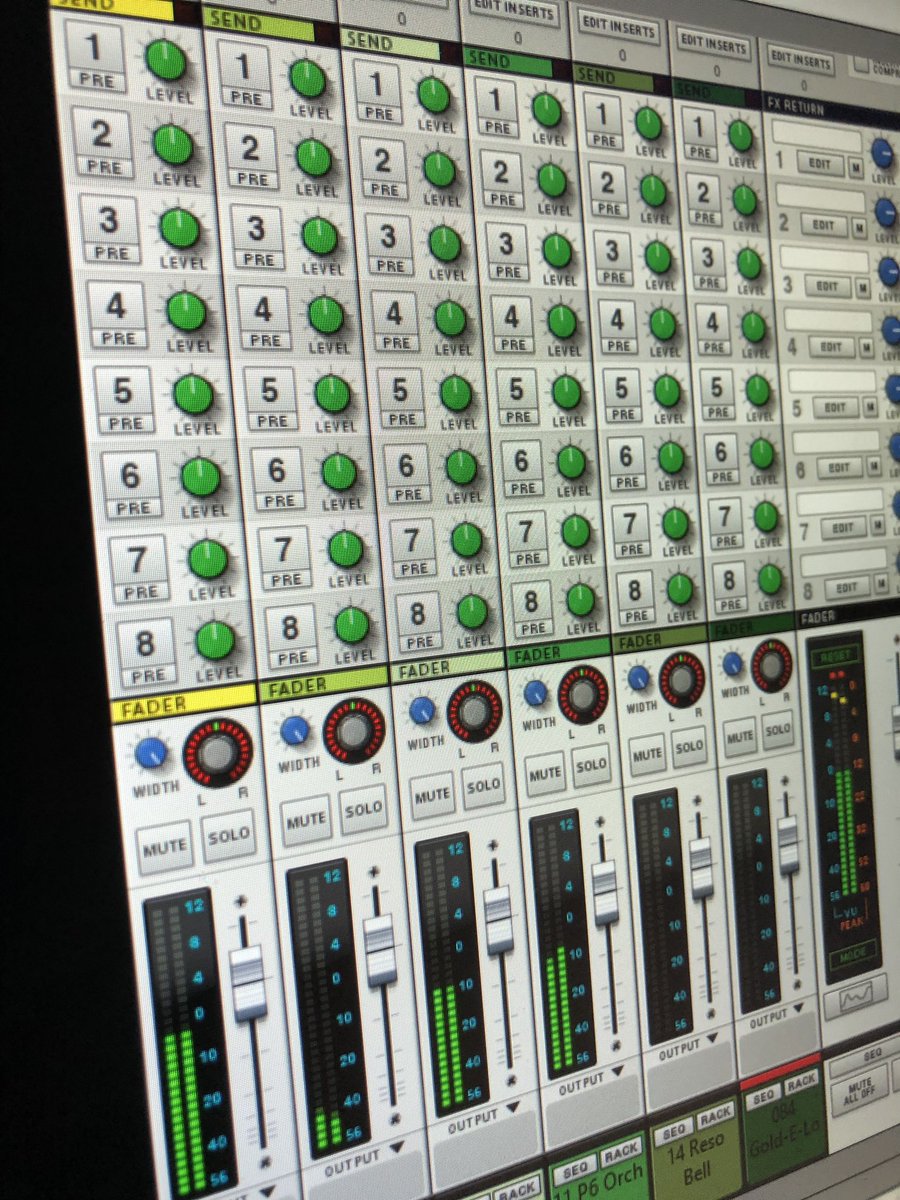
Task: Click the EDIT button for FX Return 2
Action: pos(824,225)
